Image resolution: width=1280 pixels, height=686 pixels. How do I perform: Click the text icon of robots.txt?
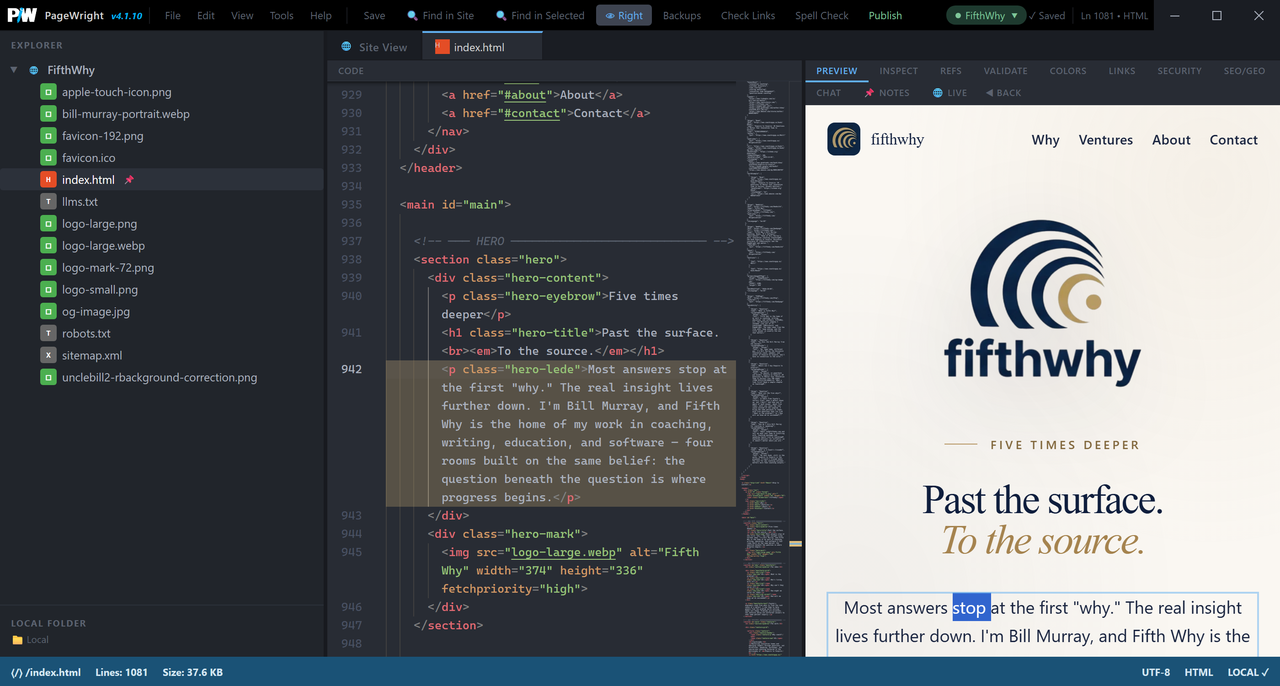(x=48, y=334)
